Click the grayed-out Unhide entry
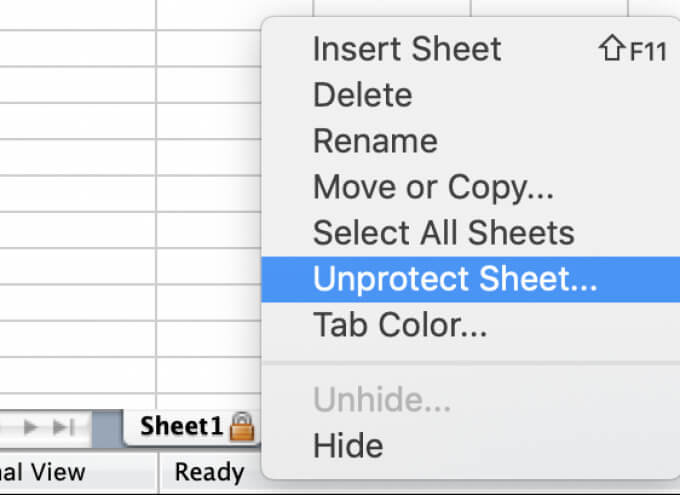The image size is (680, 495). (x=382, y=400)
